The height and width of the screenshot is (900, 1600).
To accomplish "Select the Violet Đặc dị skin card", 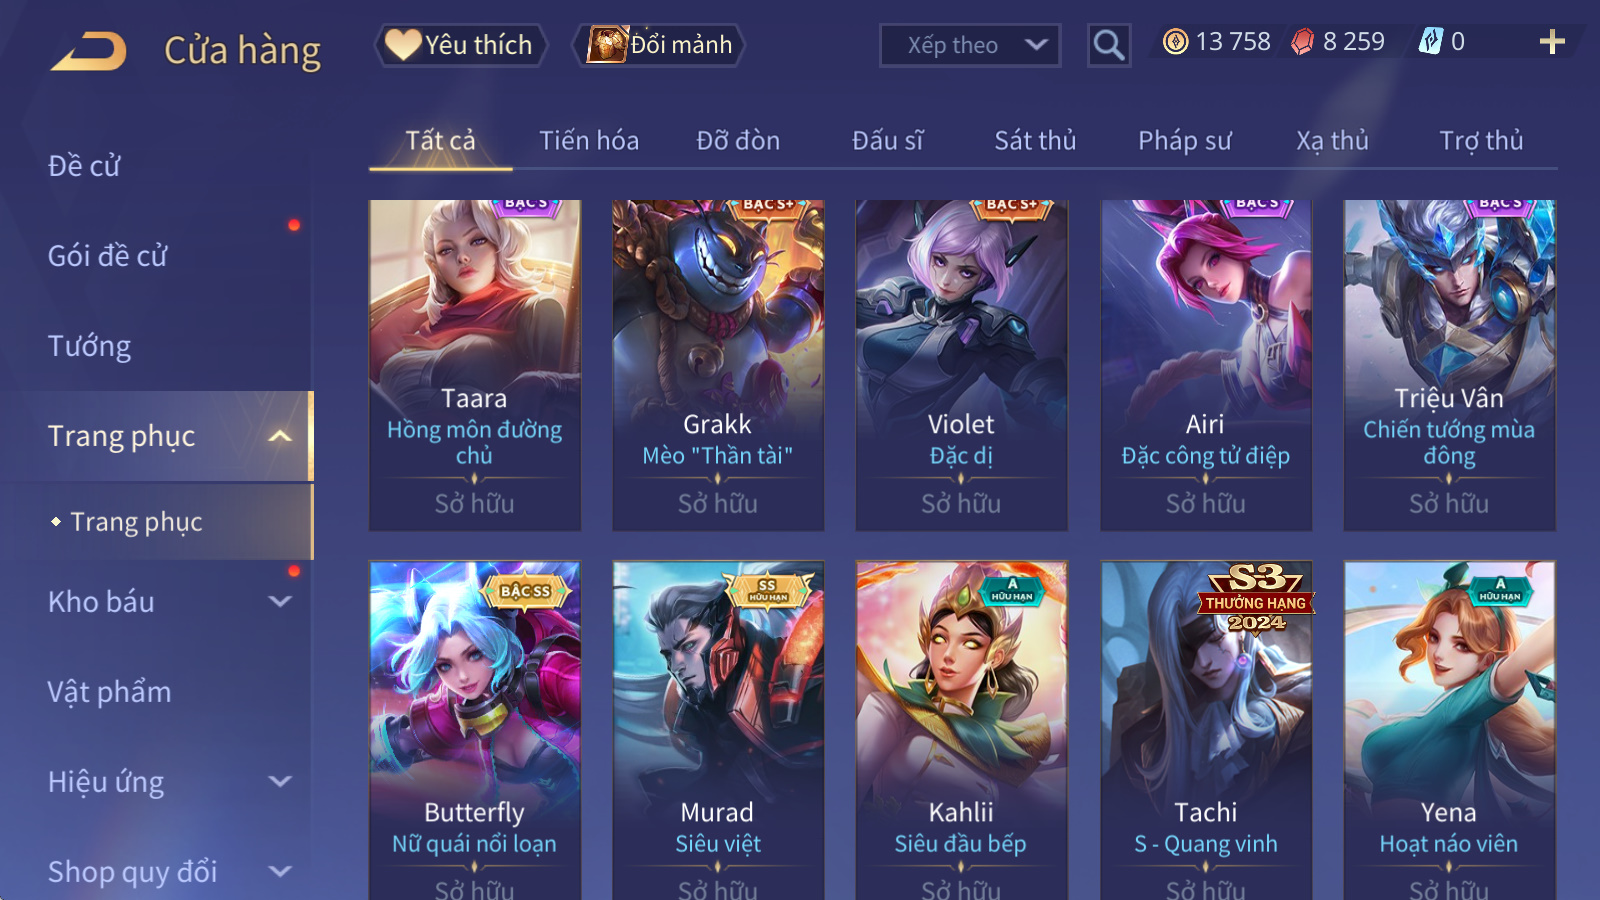I will click(961, 365).
